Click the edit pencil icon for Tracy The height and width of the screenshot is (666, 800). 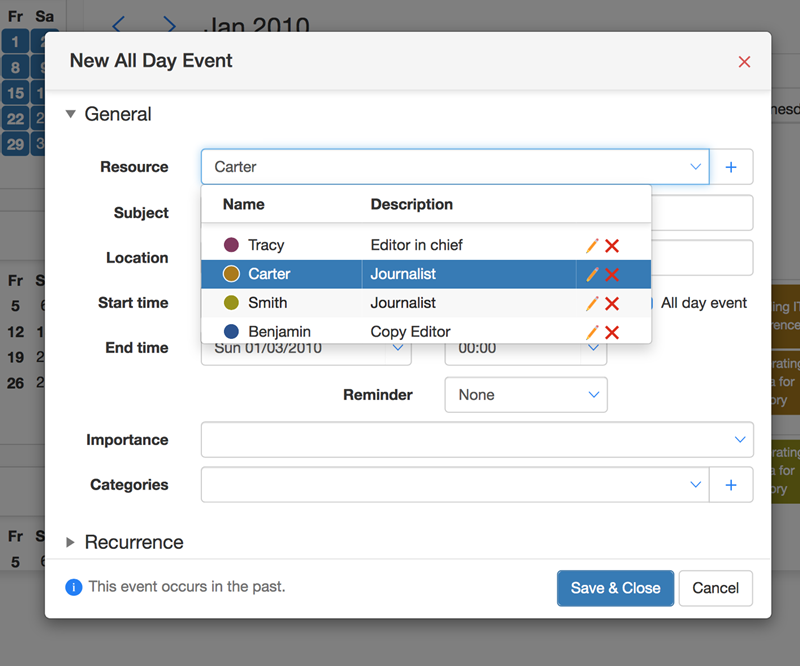click(592, 245)
